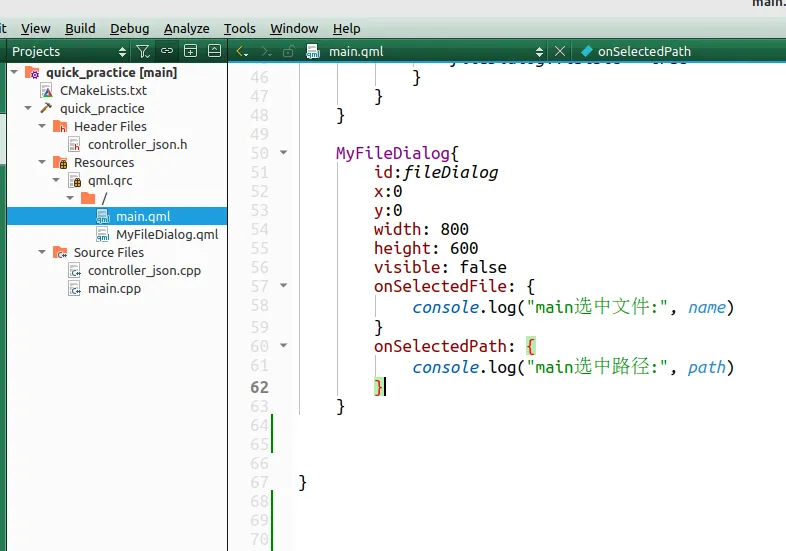Click the controller_json.h file icon

(74, 145)
